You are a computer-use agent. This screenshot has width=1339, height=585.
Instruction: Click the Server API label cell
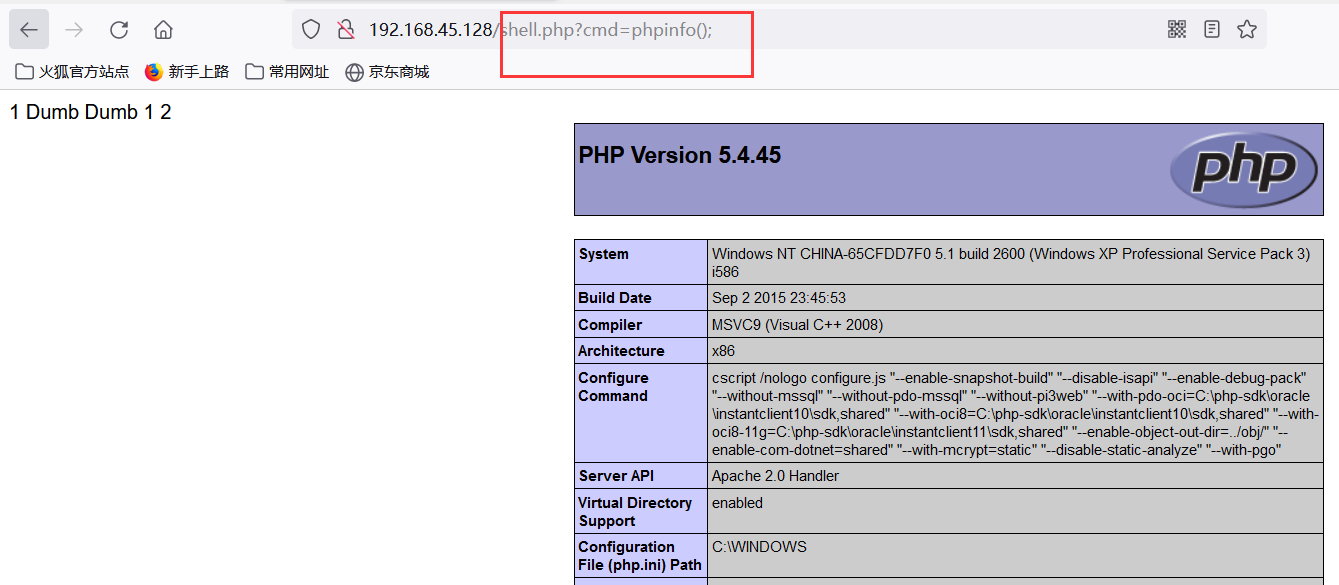click(641, 476)
